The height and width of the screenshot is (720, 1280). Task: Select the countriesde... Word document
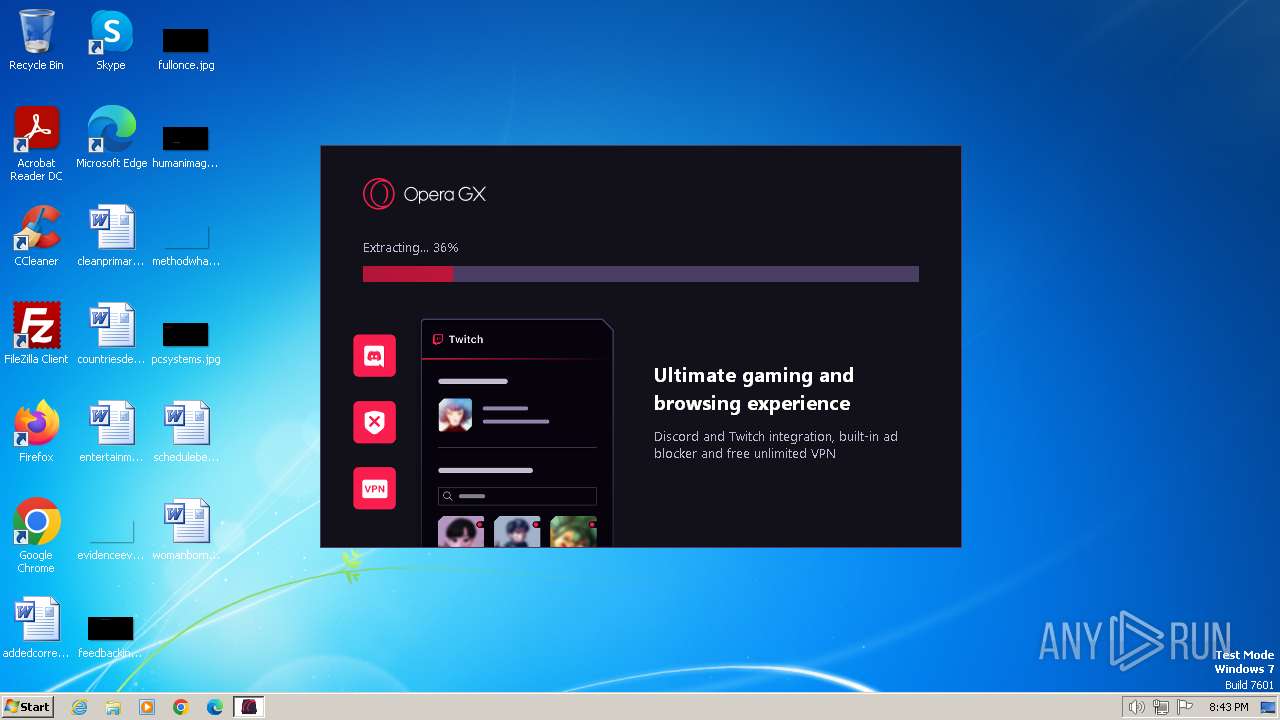click(111, 333)
